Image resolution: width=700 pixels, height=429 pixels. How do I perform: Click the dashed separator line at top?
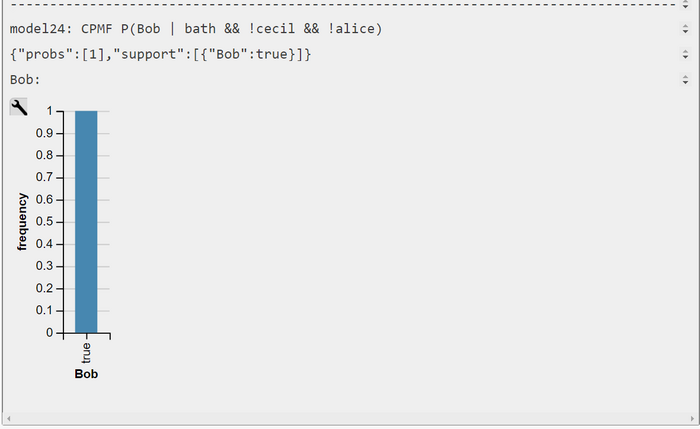click(x=342, y=4)
